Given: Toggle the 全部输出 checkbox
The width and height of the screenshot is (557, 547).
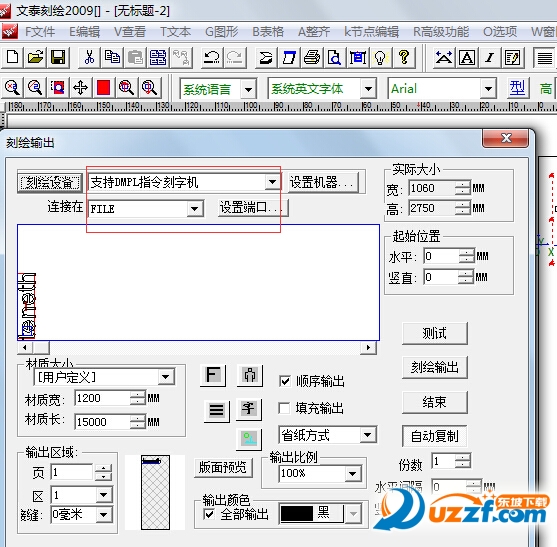Looking at the screenshot, I should (x=209, y=514).
